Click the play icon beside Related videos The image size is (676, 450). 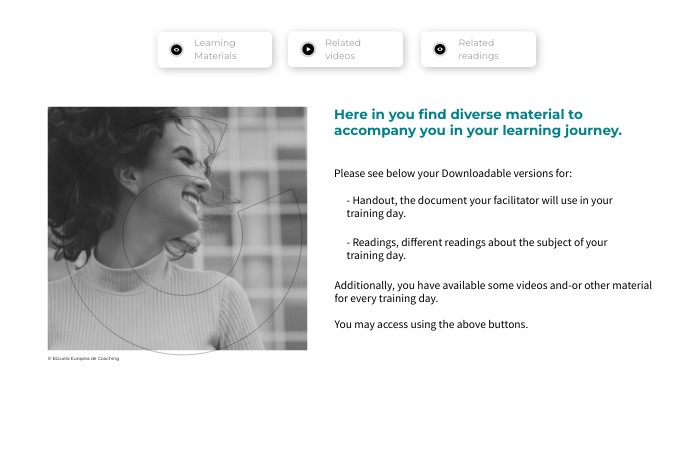tap(308, 49)
